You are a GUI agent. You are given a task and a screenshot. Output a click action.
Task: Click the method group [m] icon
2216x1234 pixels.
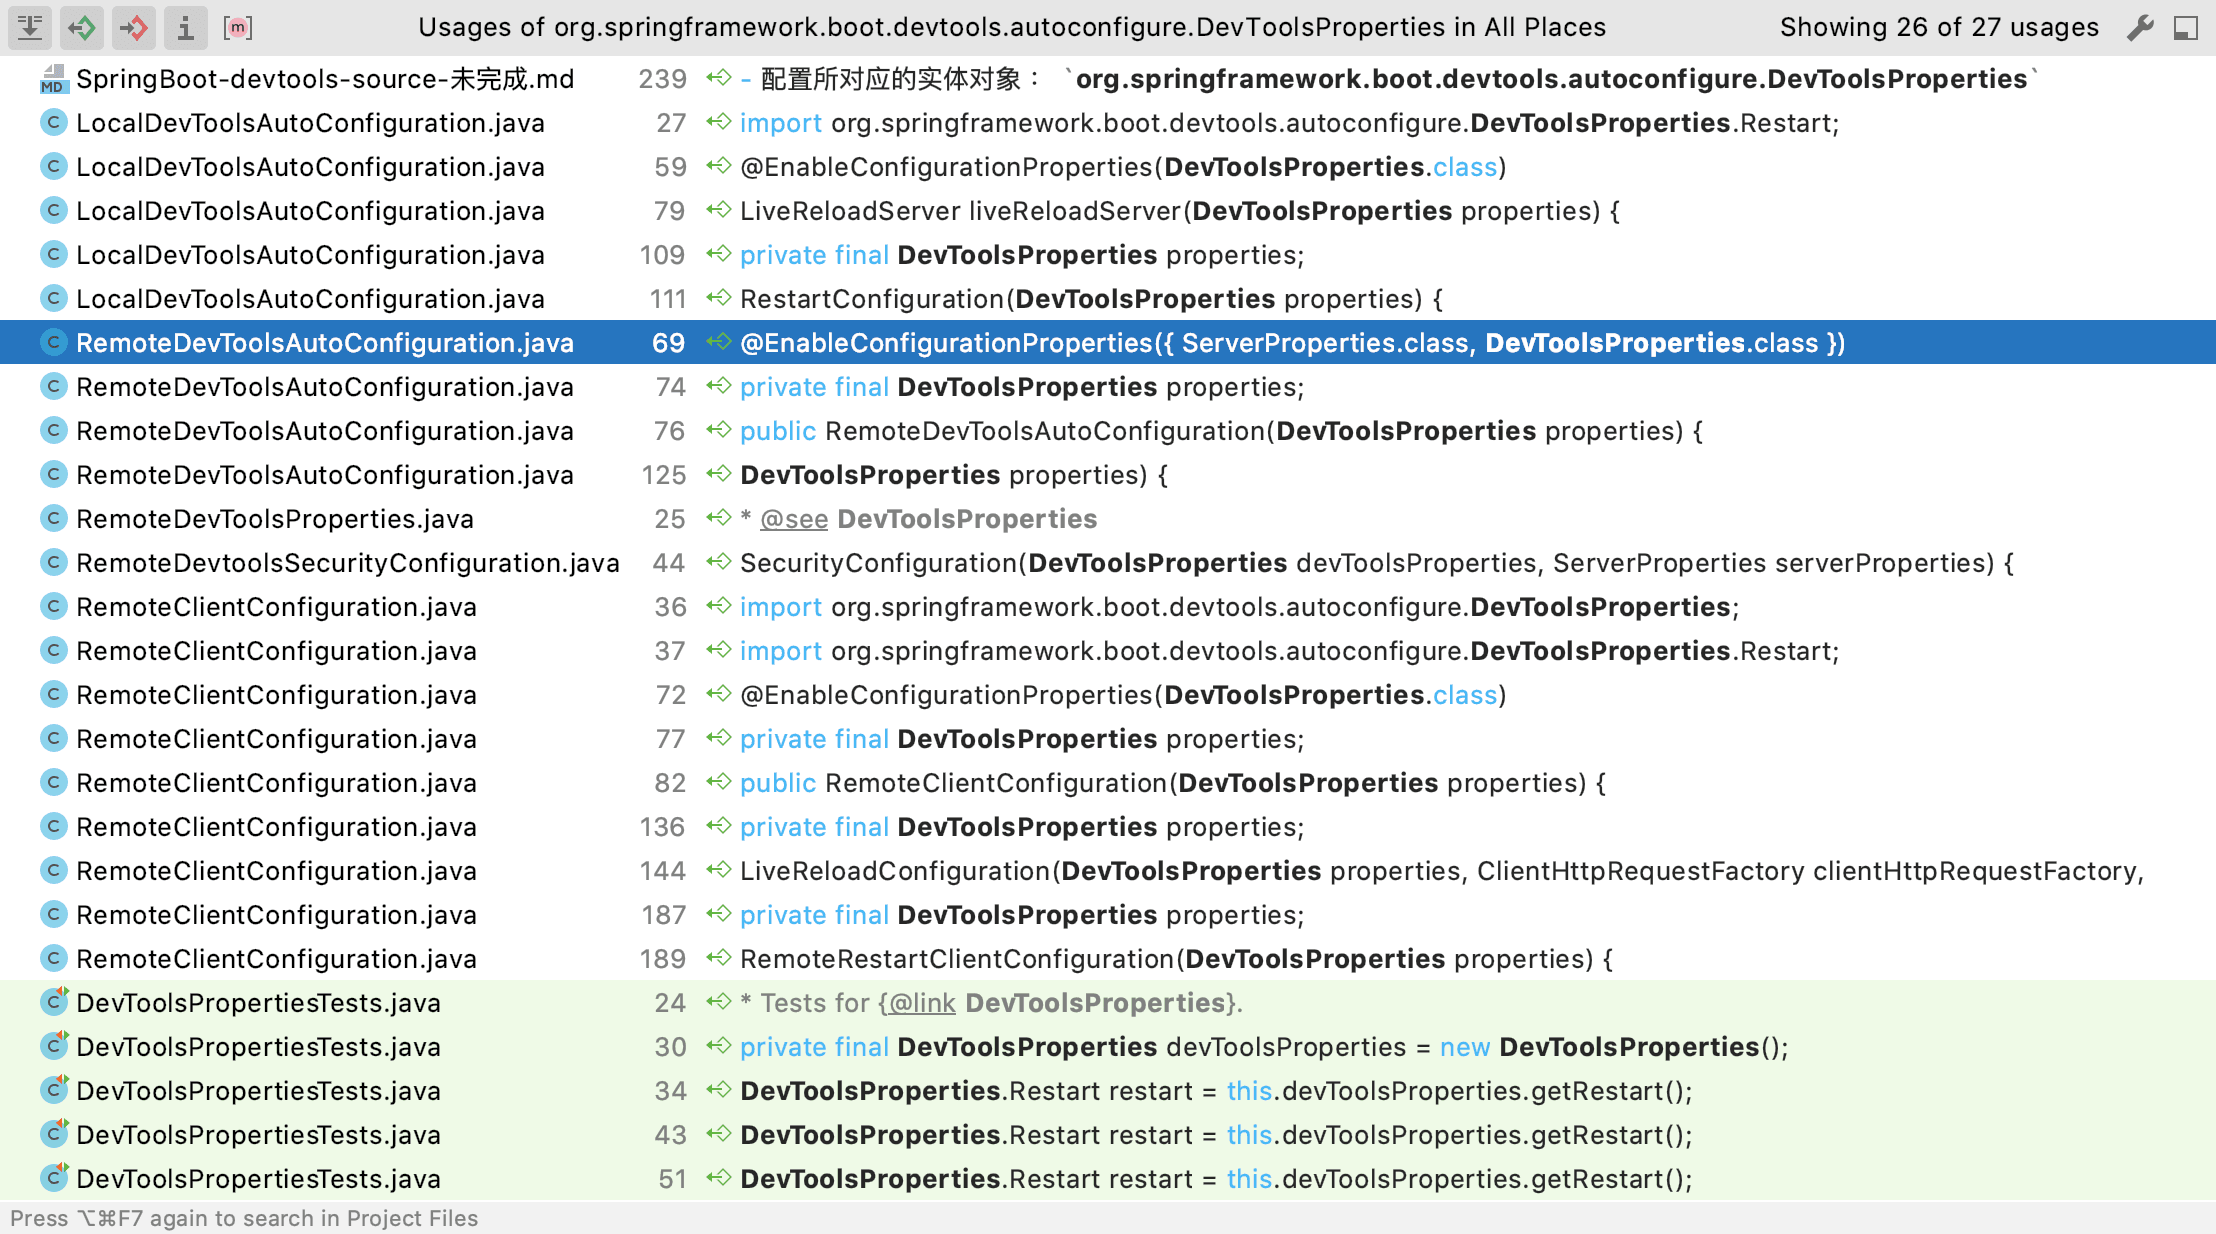click(237, 27)
